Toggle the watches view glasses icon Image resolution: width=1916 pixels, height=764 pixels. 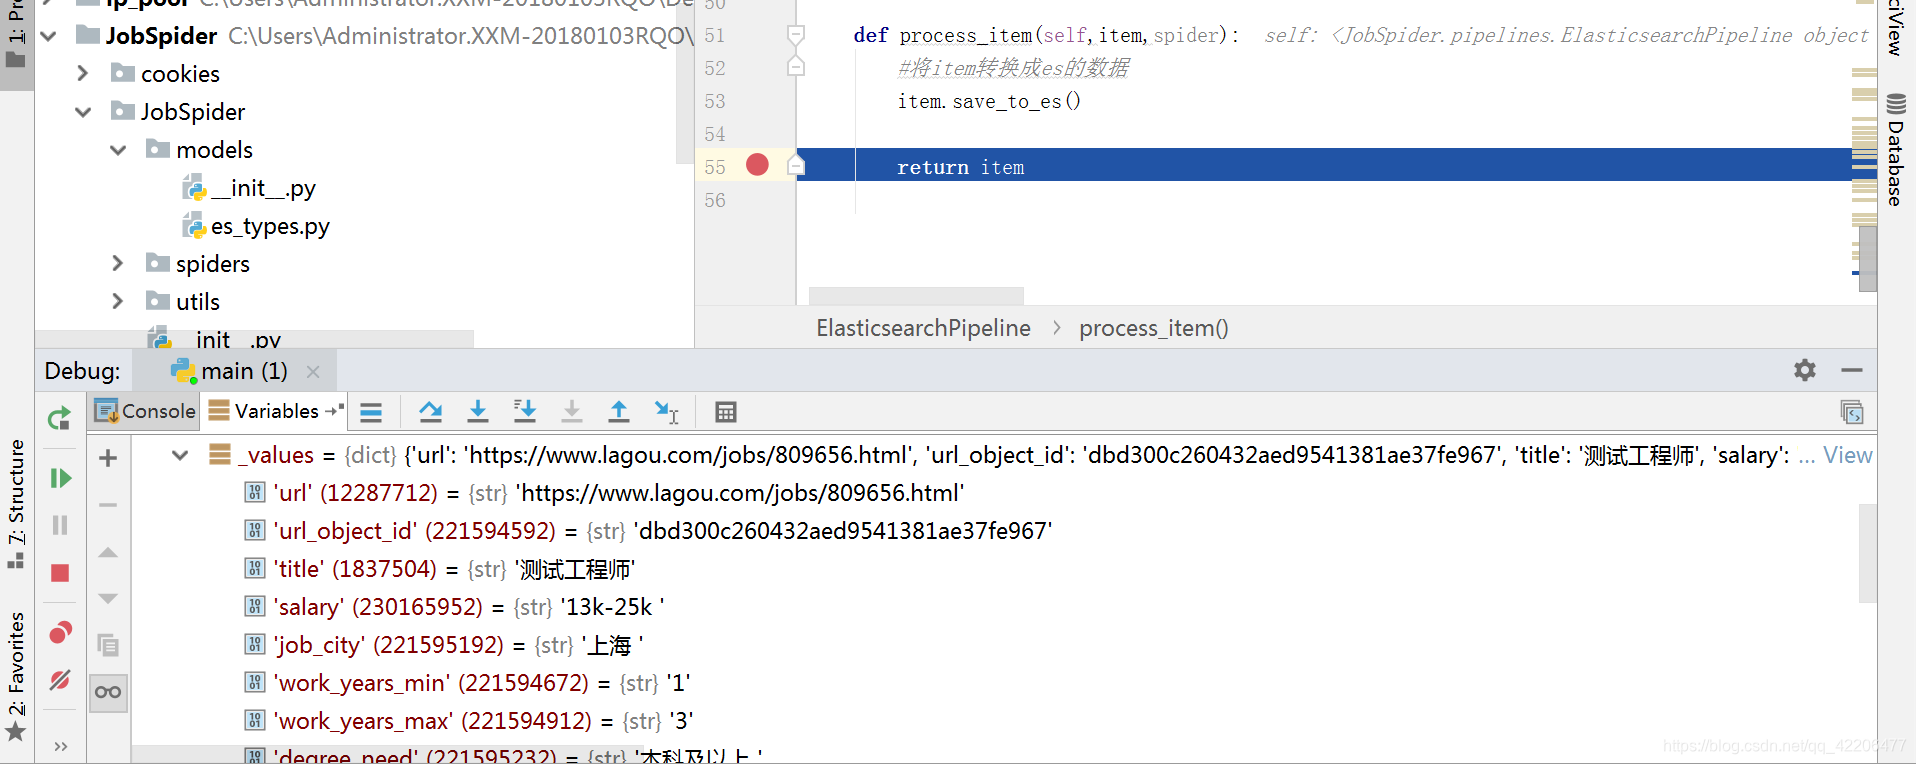pyautogui.click(x=108, y=692)
